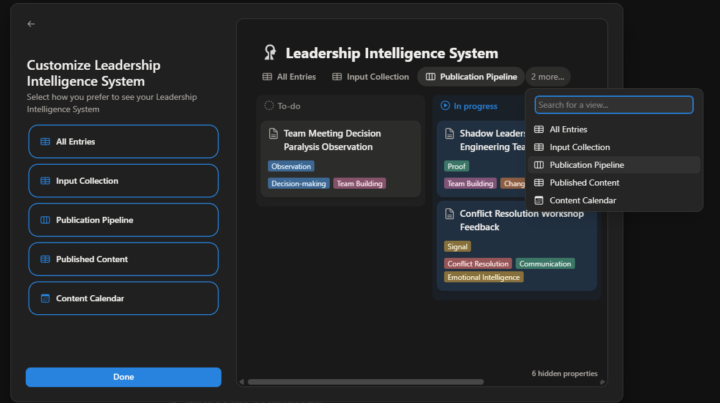Click the Communication tag
The height and width of the screenshot is (403, 720).
[545, 264]
